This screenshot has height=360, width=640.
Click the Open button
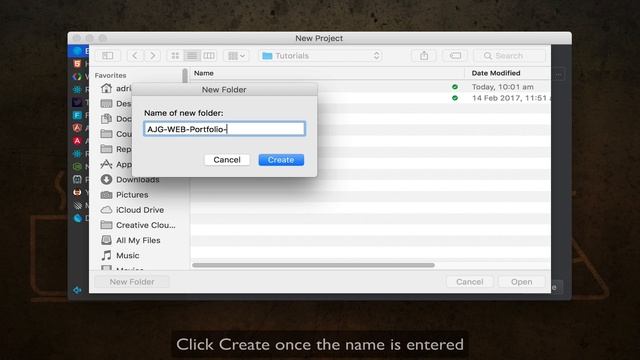pos(521,282)
